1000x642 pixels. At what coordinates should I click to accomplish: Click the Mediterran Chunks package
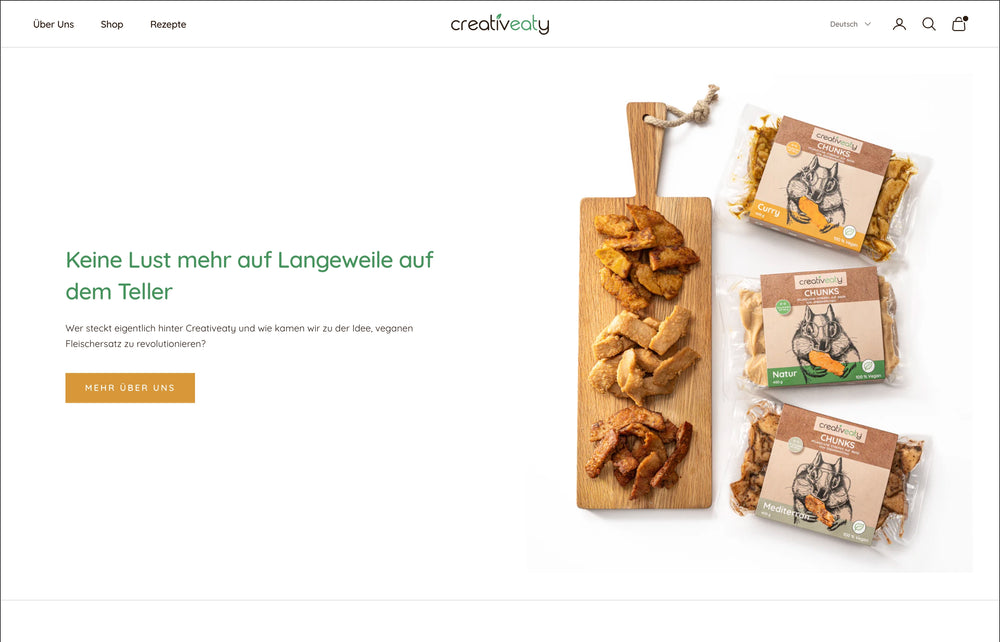coord(828,471)
